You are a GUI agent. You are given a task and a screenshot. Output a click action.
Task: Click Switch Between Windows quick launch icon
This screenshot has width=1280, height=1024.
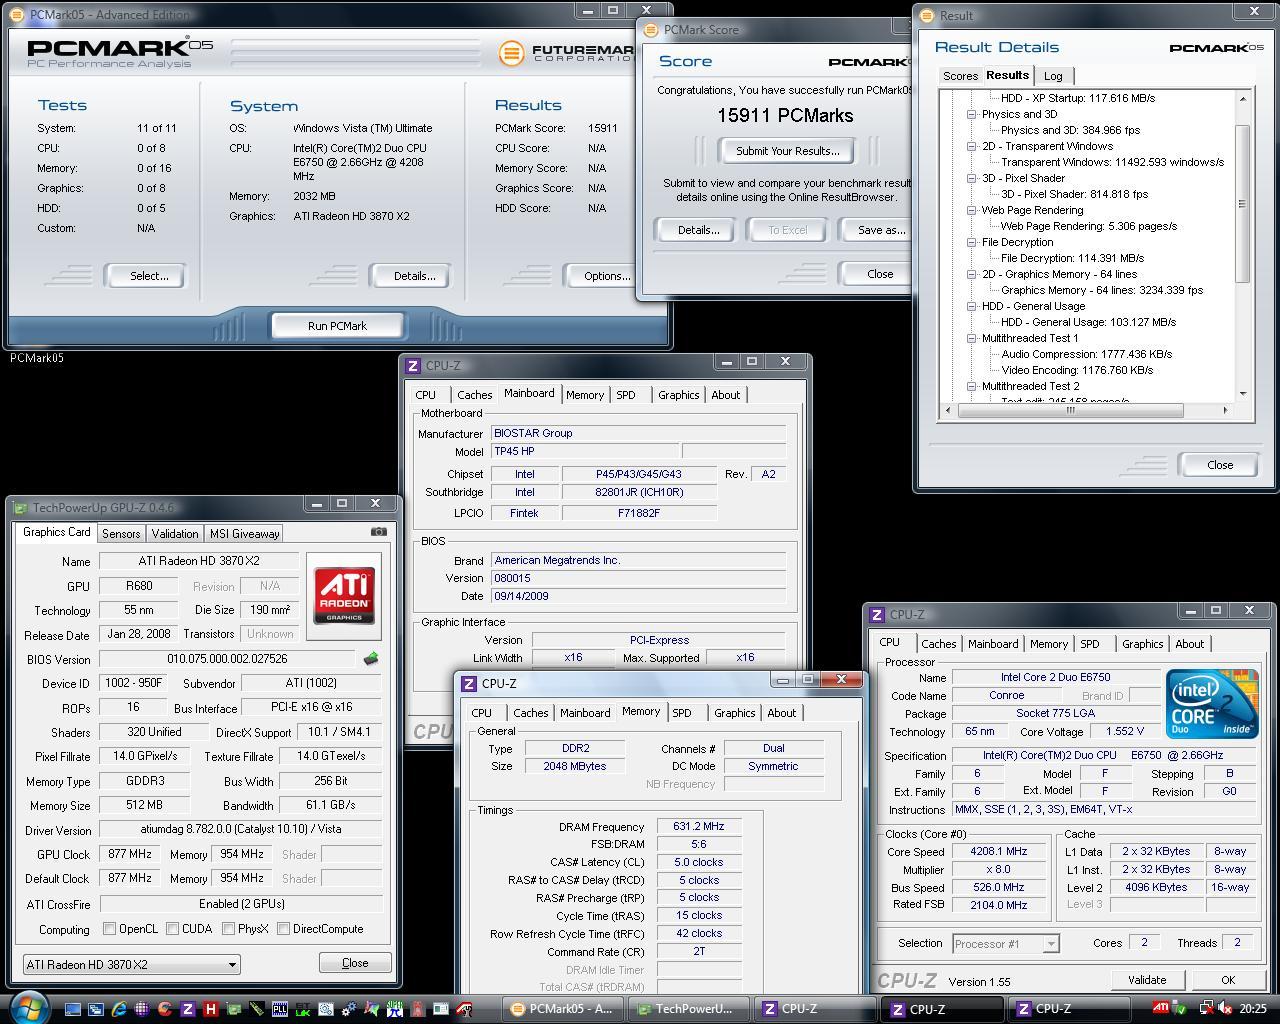96,1009
